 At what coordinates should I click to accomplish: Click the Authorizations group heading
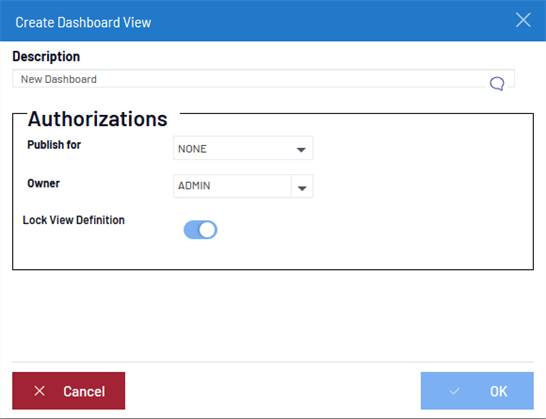pyautogui.click(x=98, y=119)
